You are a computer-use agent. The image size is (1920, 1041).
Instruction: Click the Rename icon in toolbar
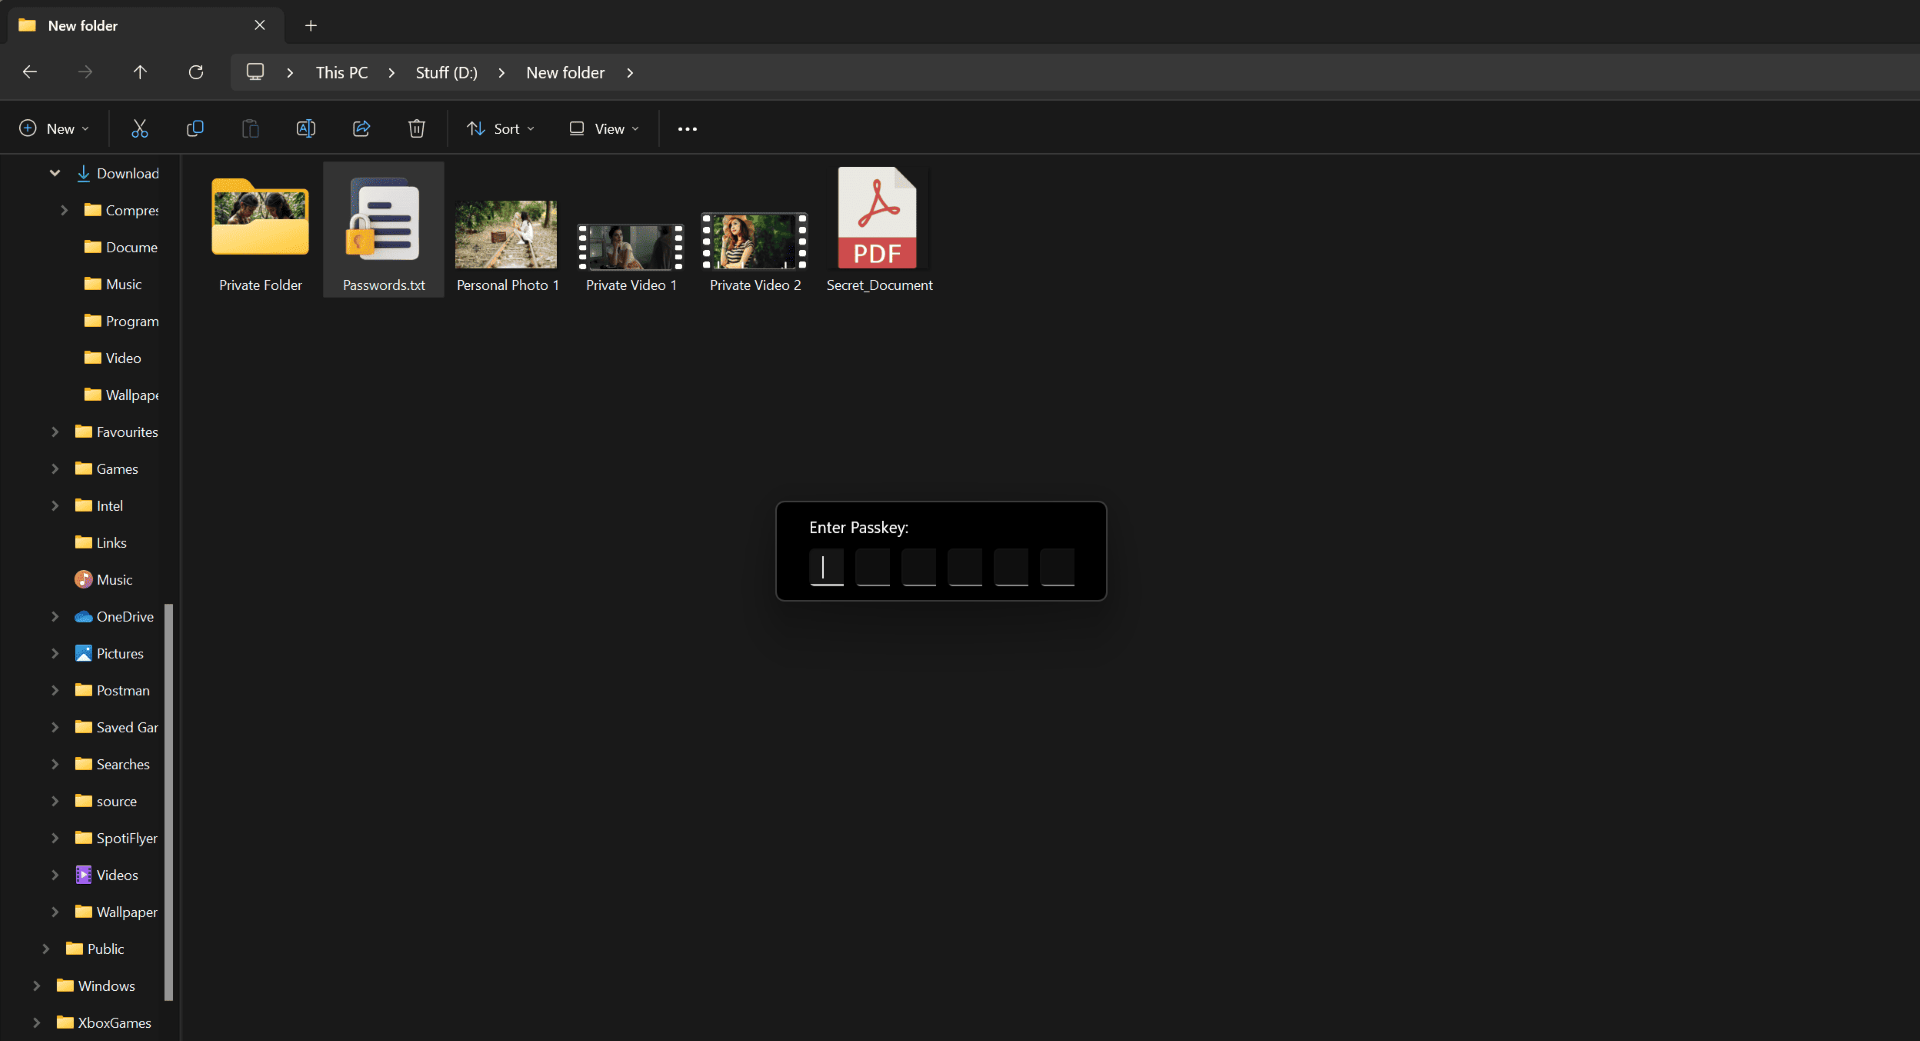(x=306, y=128)
